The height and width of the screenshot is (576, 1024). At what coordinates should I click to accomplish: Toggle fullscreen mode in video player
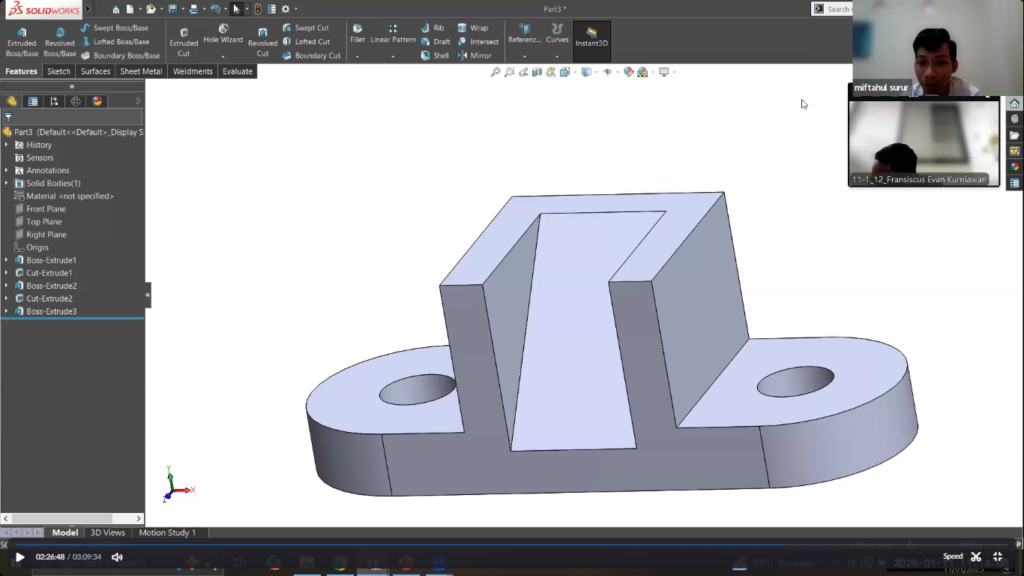point(997,557)
